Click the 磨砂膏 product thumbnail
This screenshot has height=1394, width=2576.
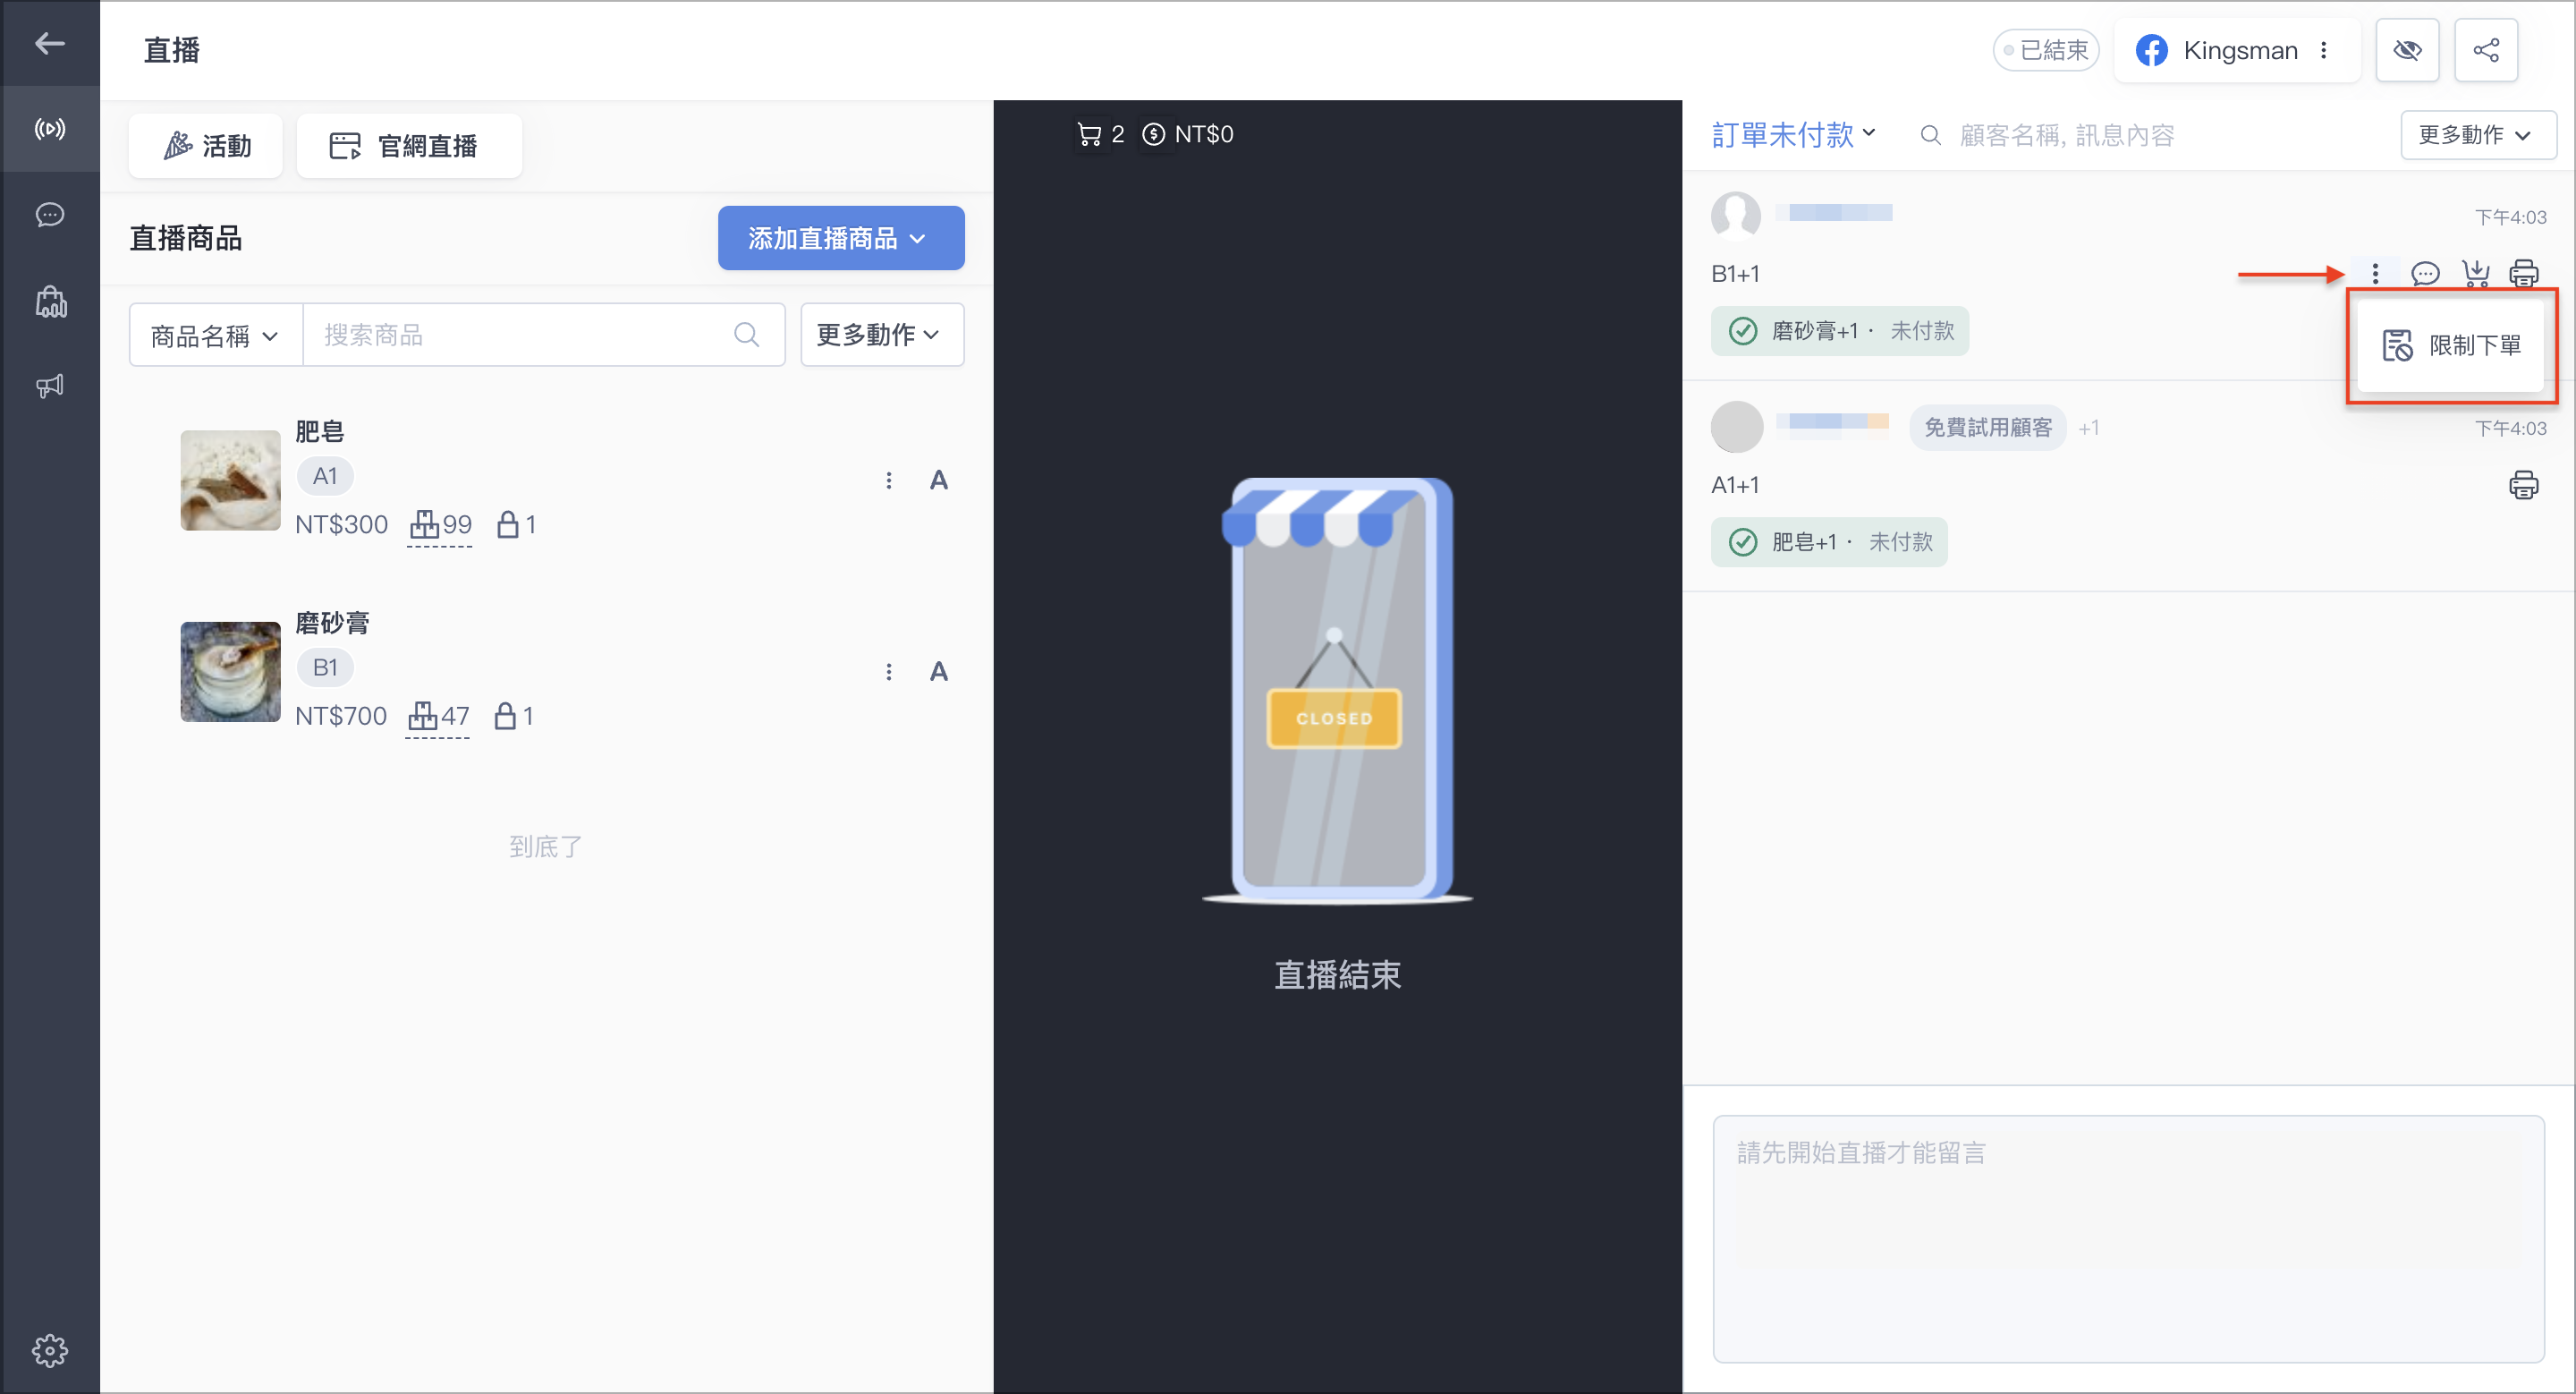coord(230,672)
